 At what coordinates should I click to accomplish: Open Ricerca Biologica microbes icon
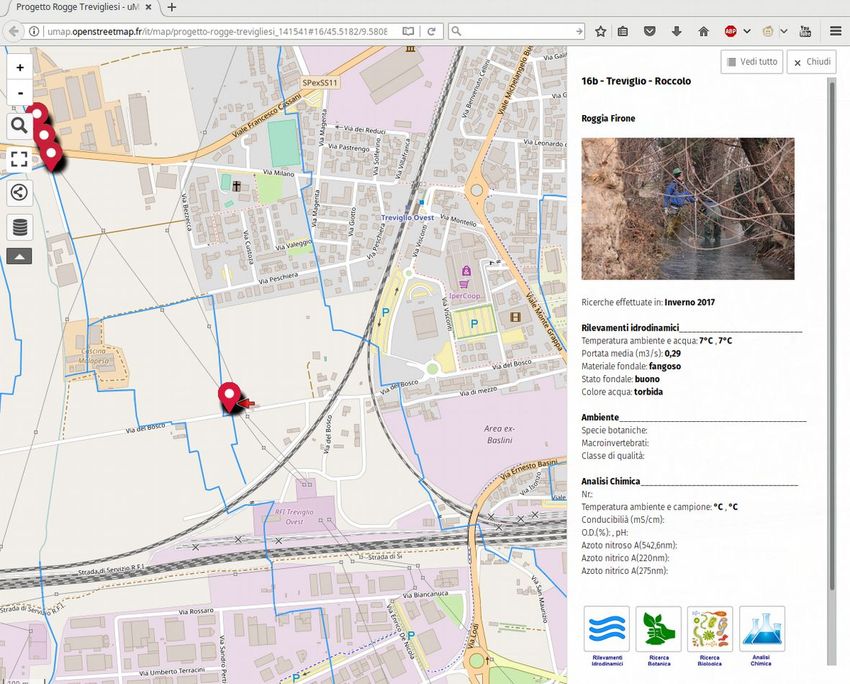point(710,630)
